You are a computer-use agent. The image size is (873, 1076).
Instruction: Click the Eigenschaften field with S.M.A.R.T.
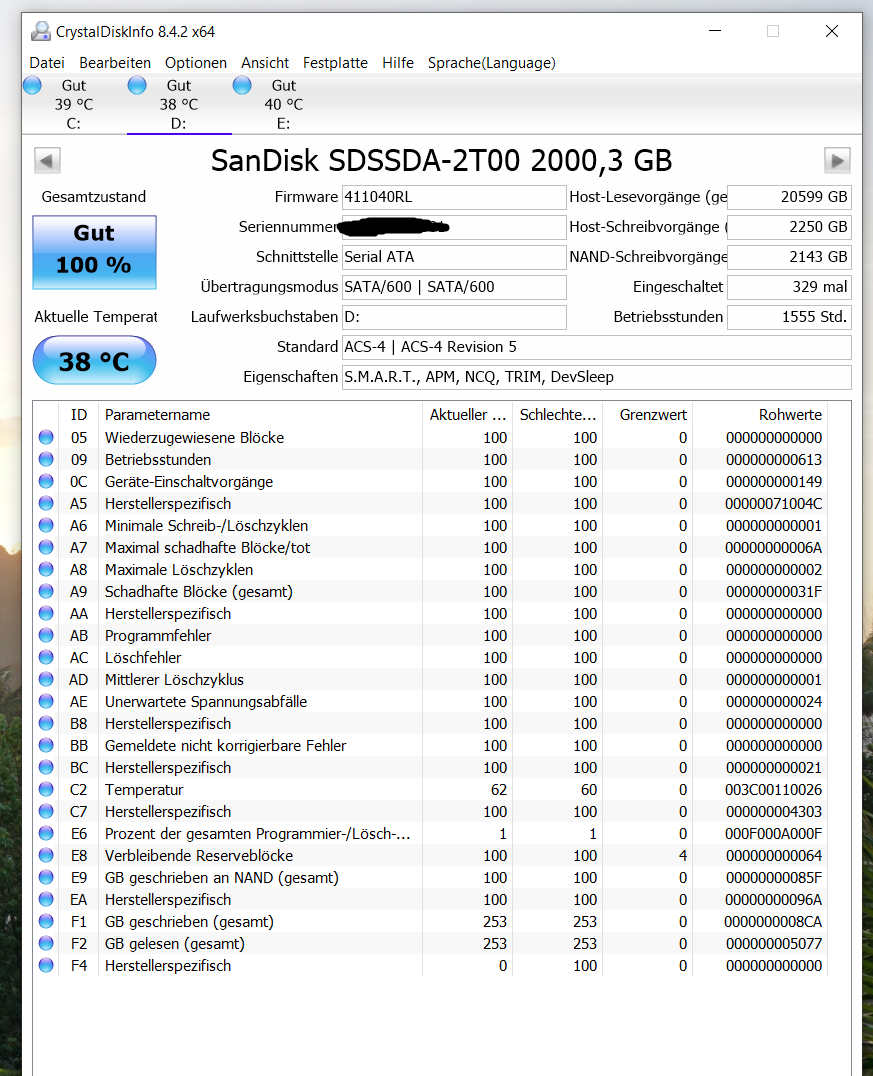(x=596, y=377)
